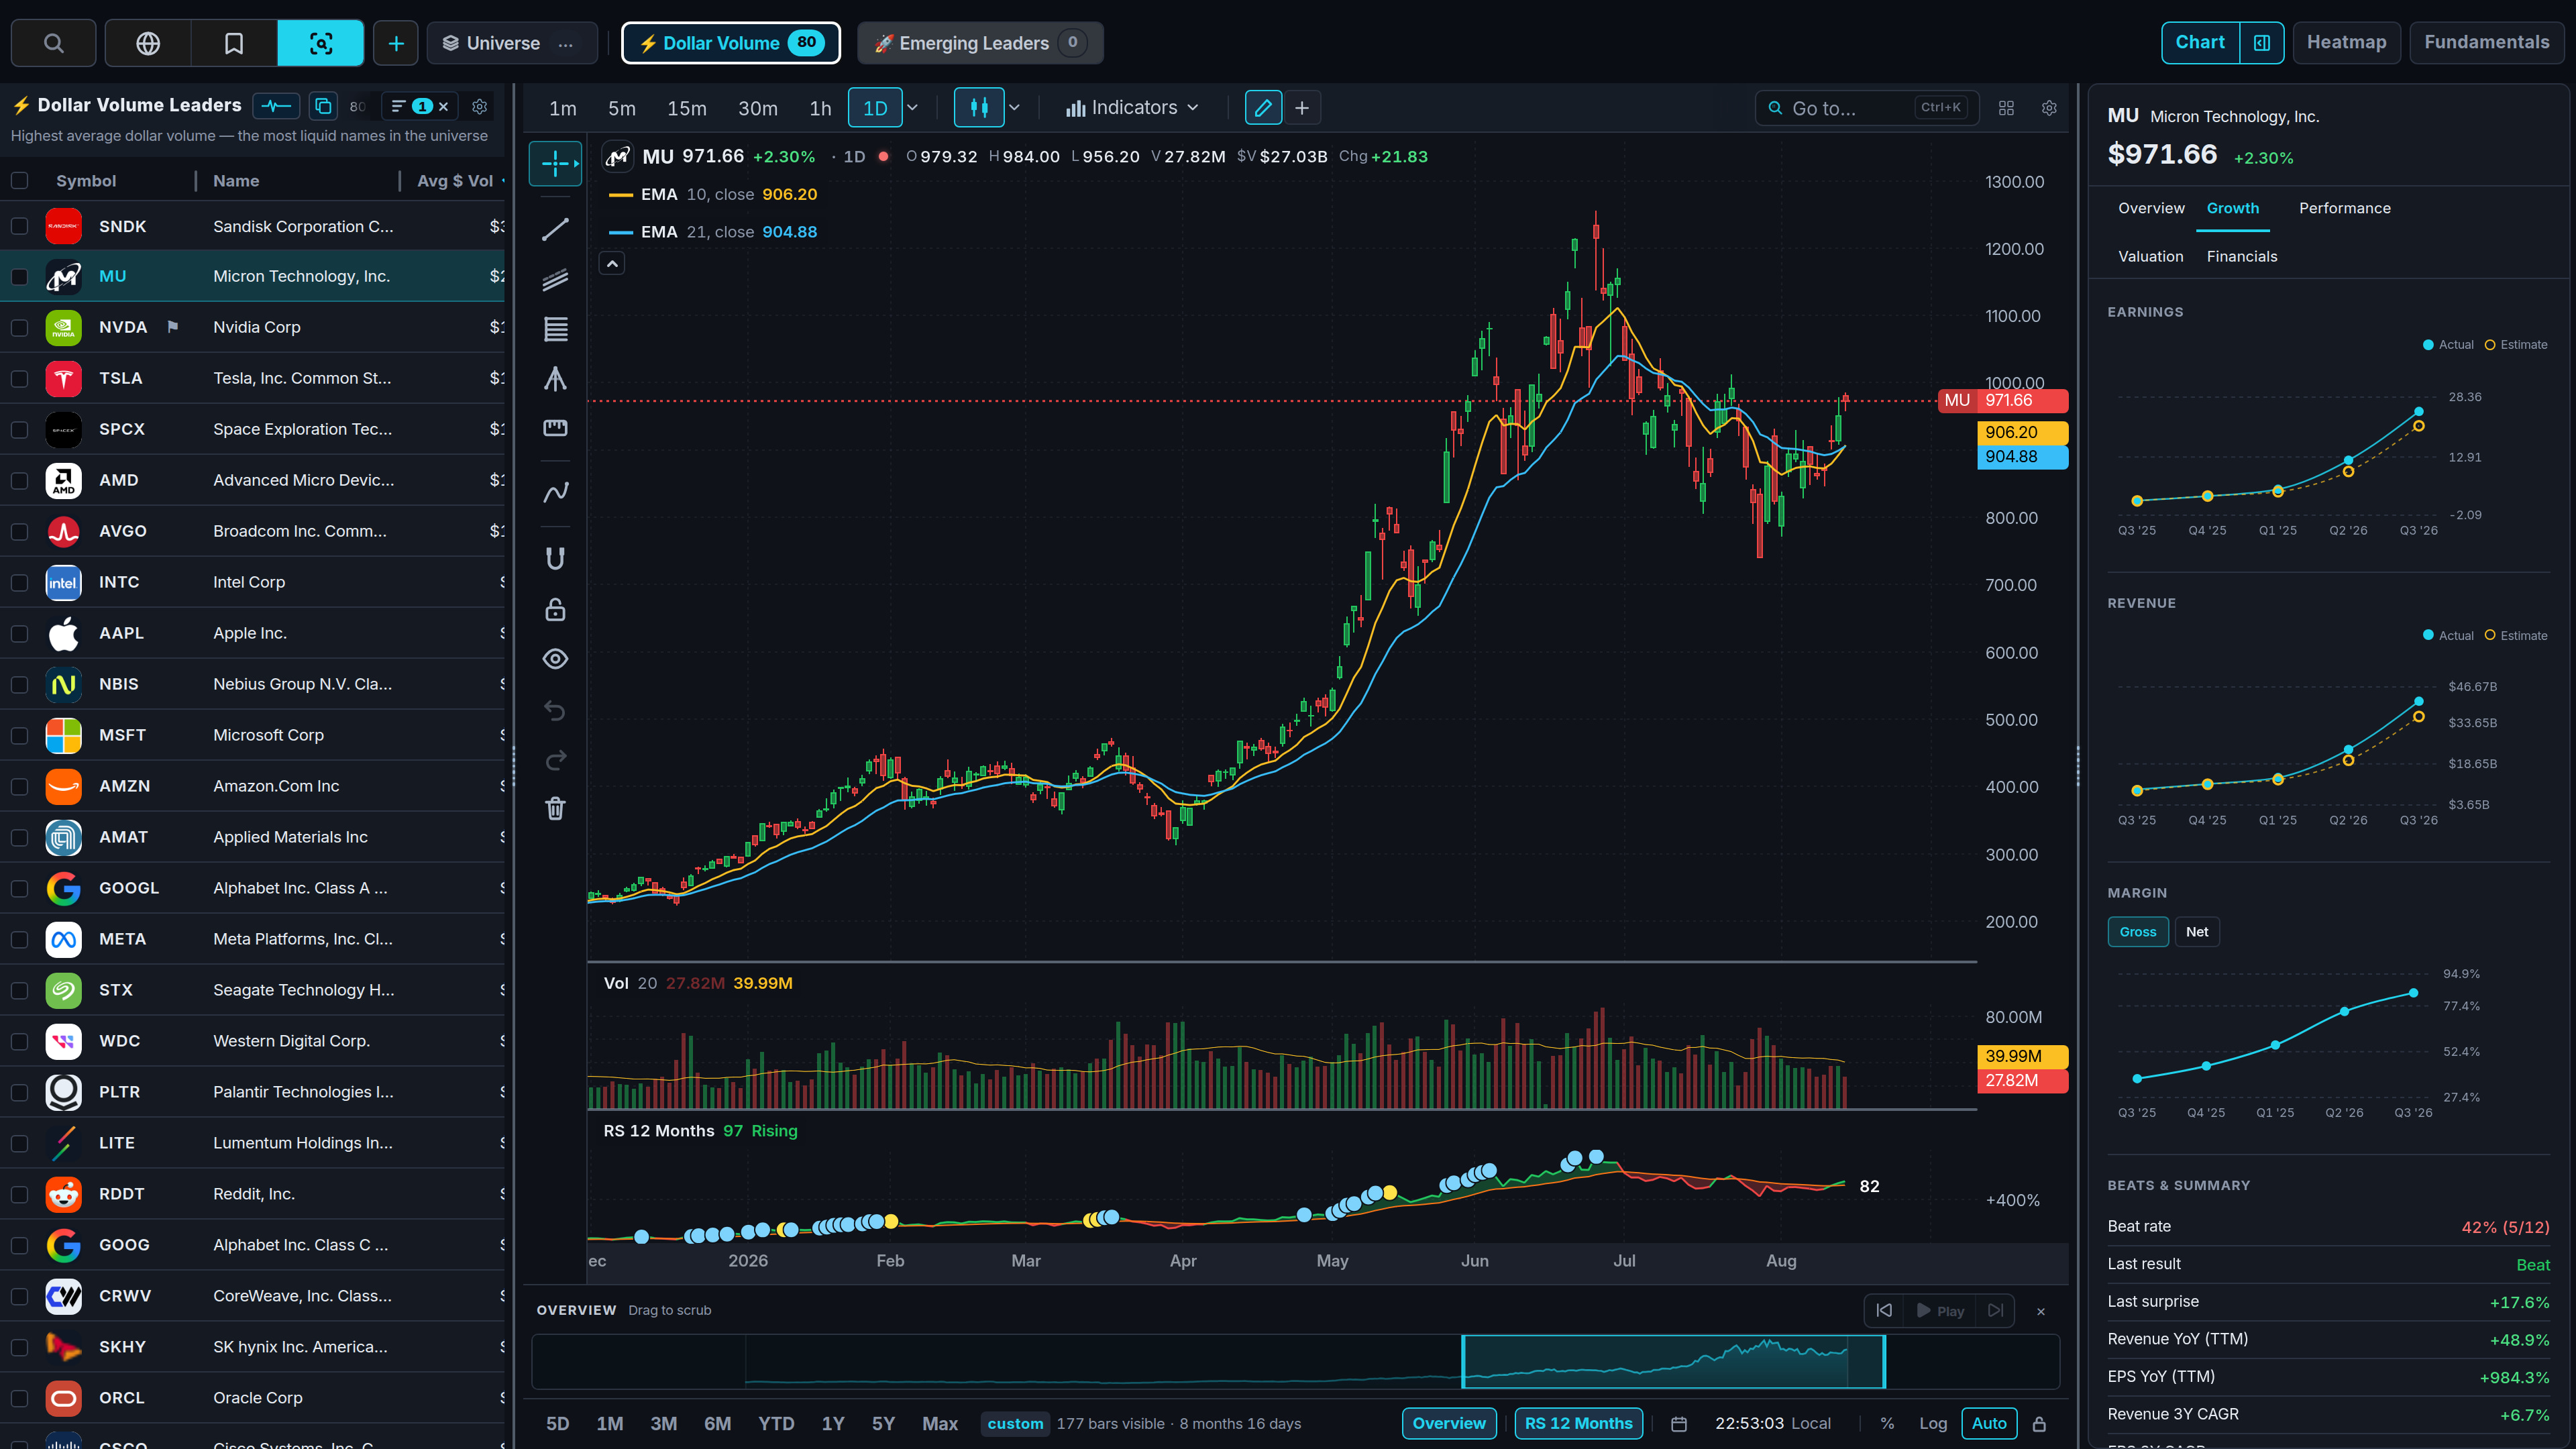Select the pitchfork drawing tool
The height and width of the screenshot is (1449, 2576).
pos(555,378)
